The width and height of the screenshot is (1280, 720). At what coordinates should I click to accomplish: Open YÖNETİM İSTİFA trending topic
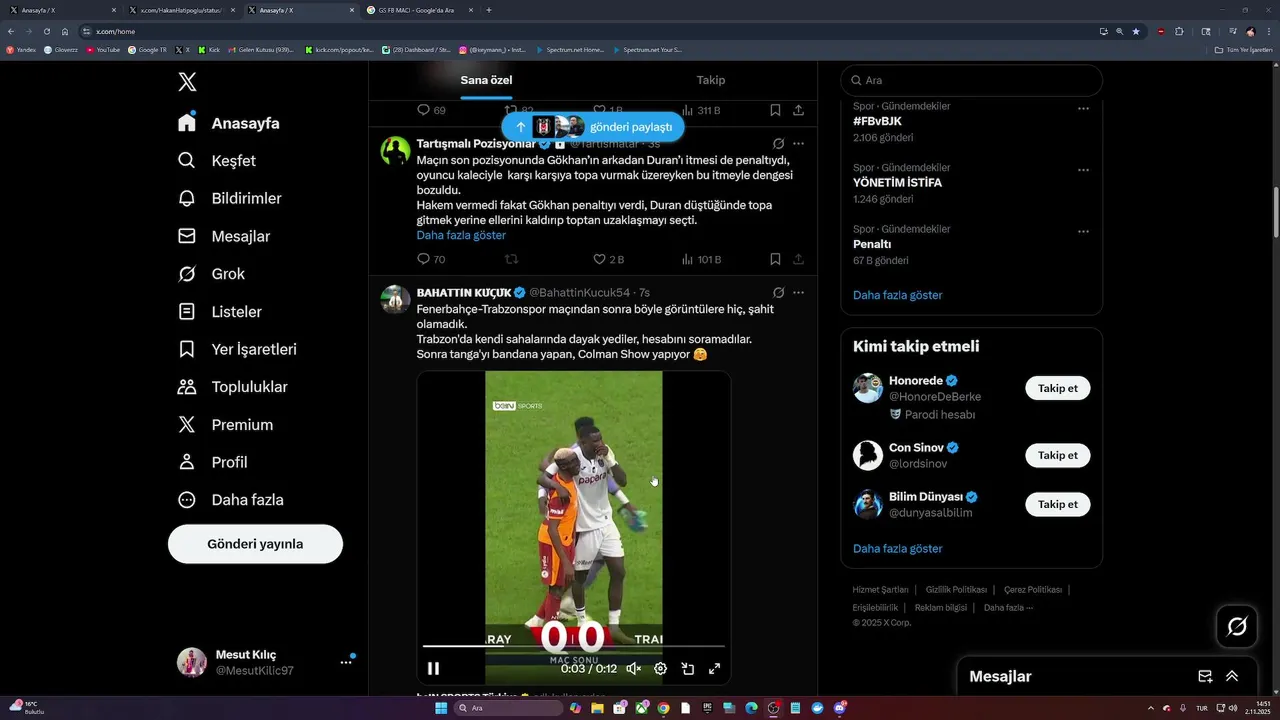coord(897,183)
